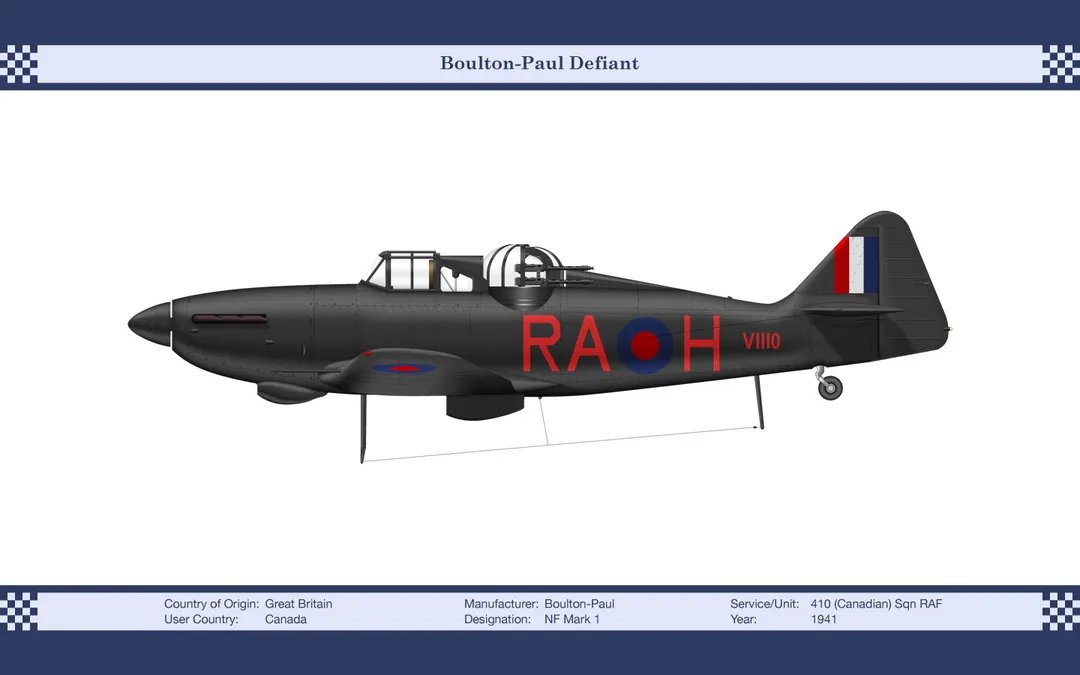Click the fuselage roundel between RA and H
Image resolution: width=1080 pixels, height=675 pixels.
coord(645,345)
